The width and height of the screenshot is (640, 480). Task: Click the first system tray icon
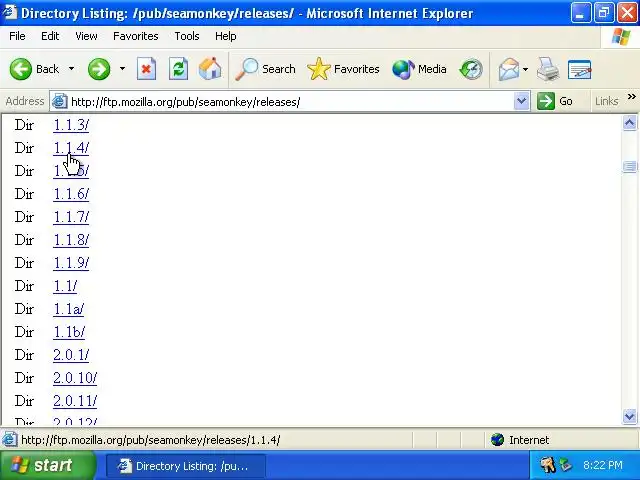[547, 465]
